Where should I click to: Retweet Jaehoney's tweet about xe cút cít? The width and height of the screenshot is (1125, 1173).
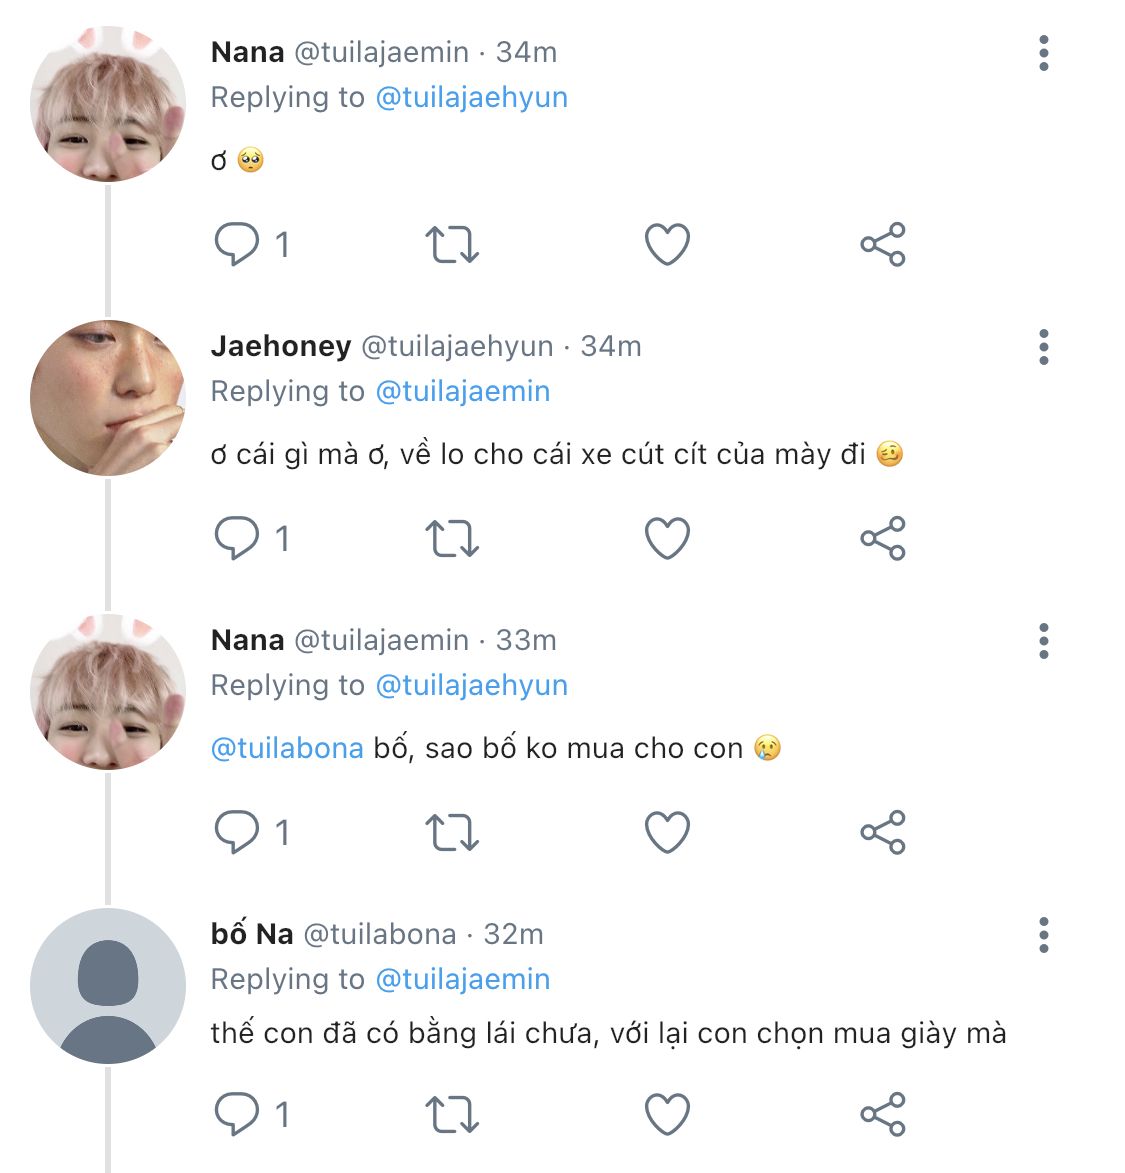pyautogui.click(x=452, y=538)
